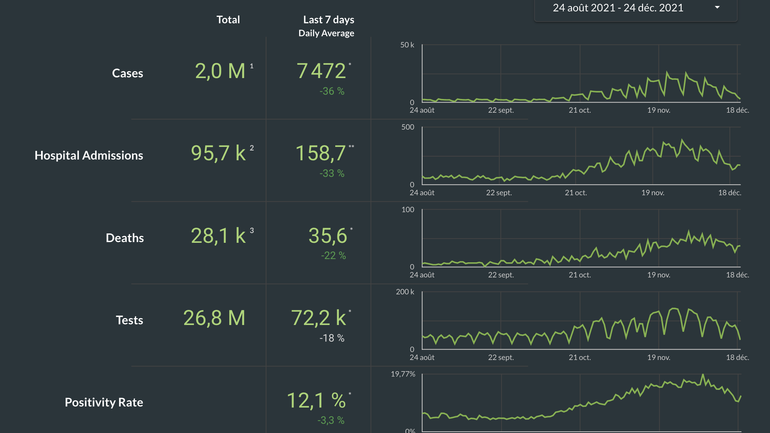Select the Hospital Admissions trend chart
The image size is (770, 433).
(582, 157)
